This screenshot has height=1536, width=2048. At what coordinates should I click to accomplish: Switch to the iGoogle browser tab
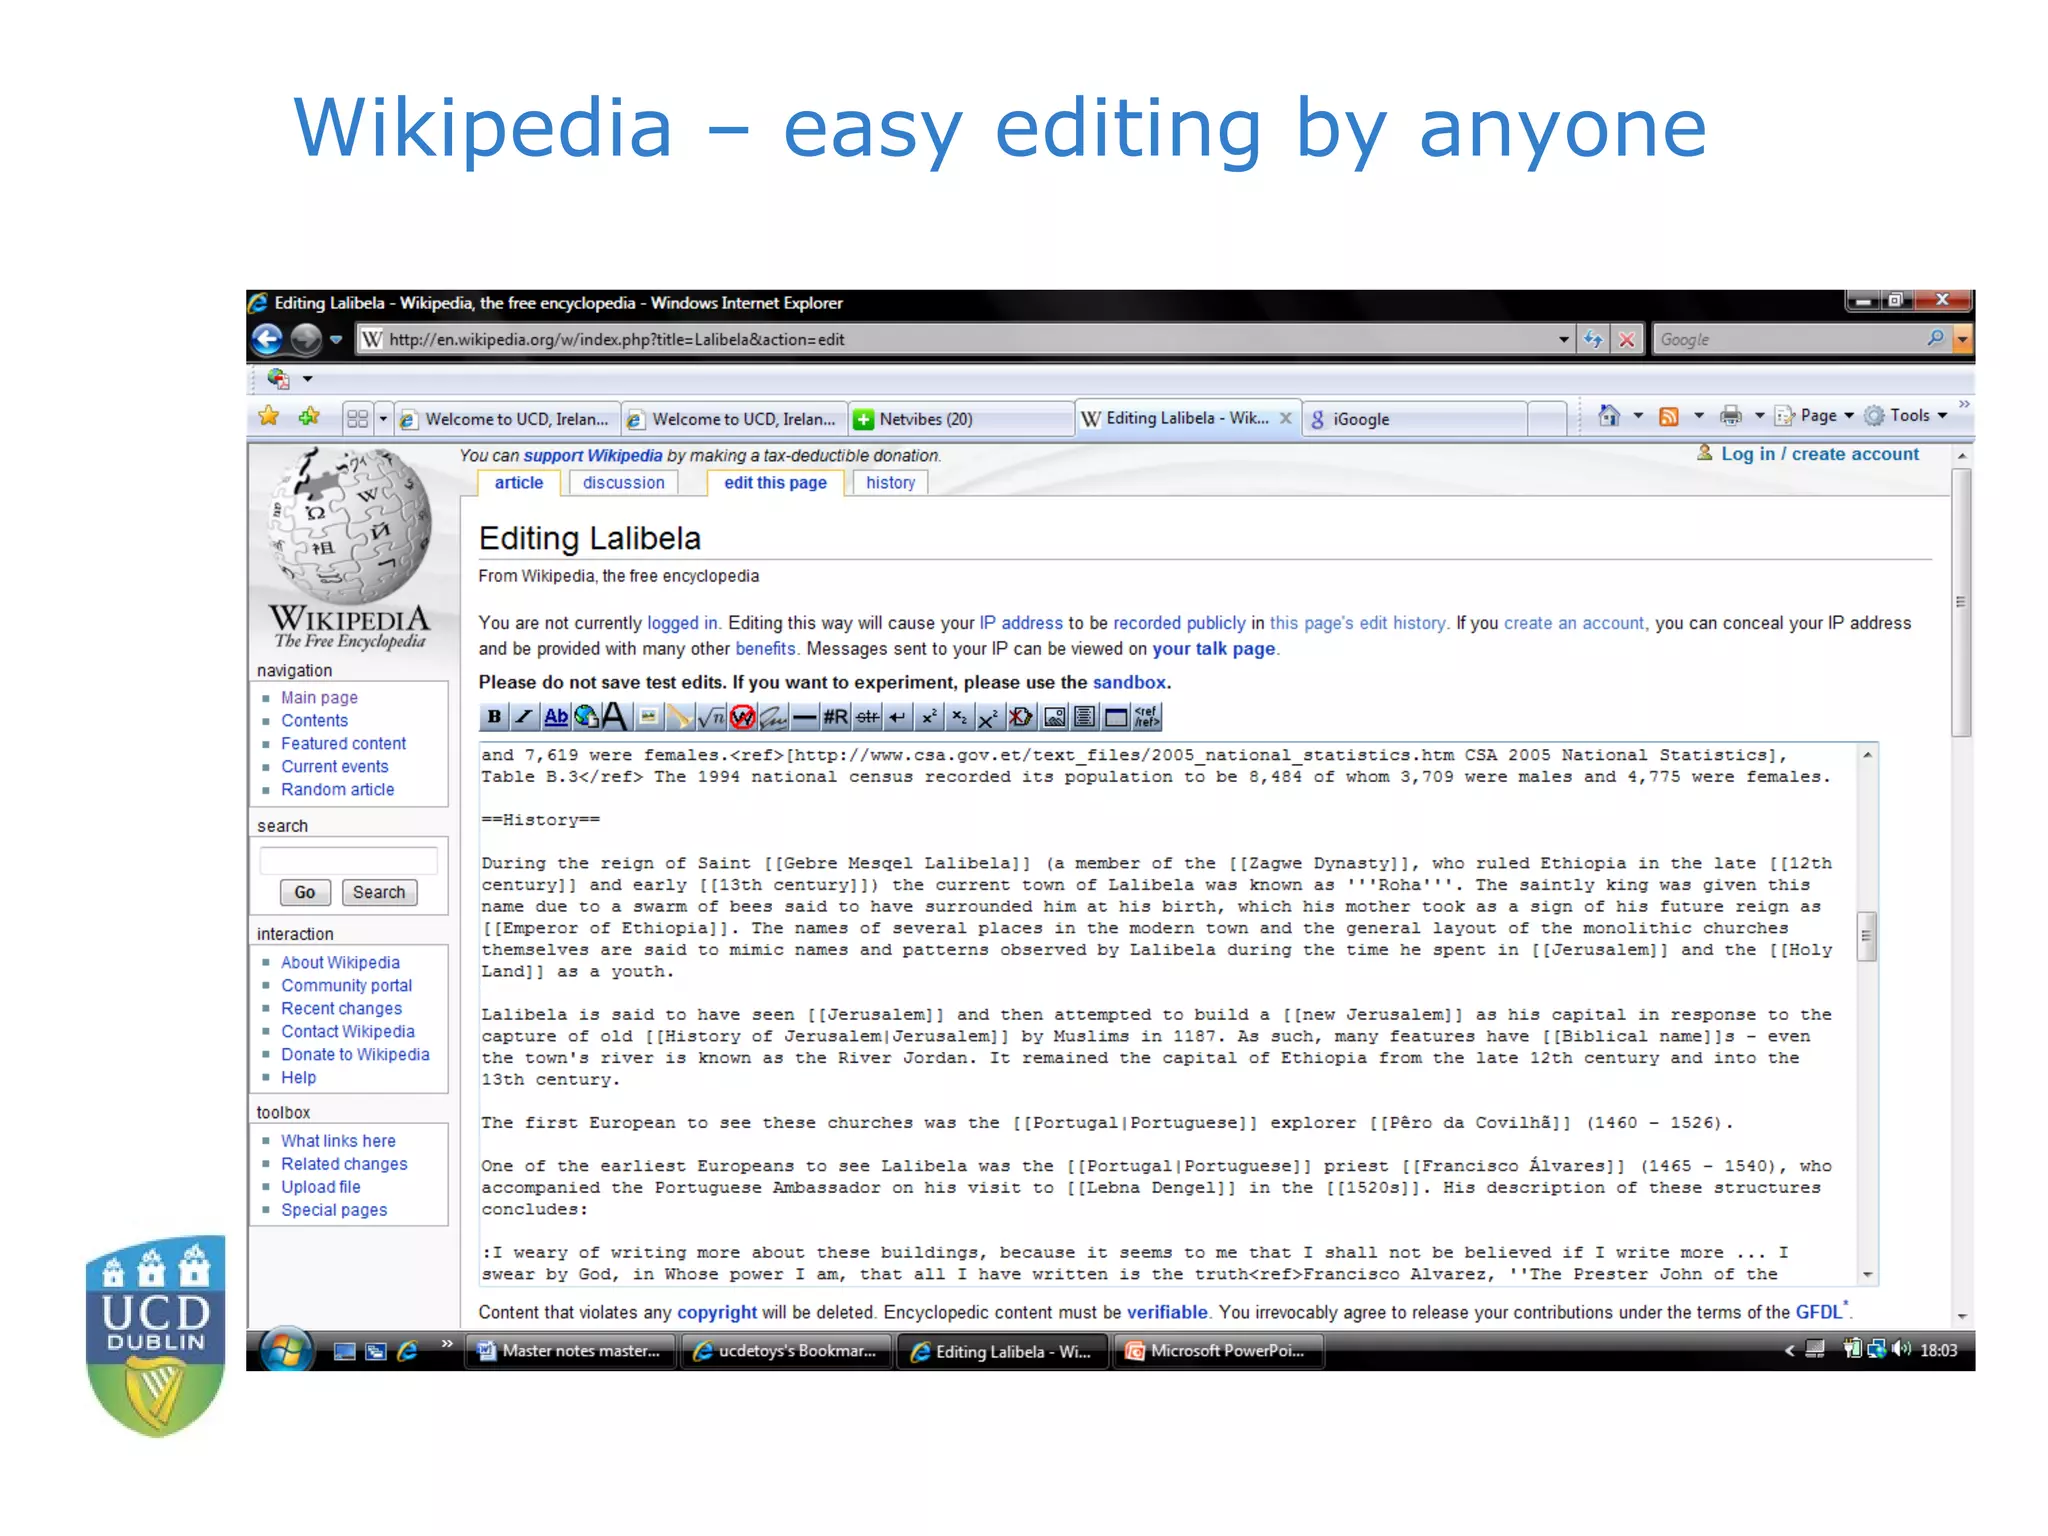pyautogui.click(x=1415, y=419)
